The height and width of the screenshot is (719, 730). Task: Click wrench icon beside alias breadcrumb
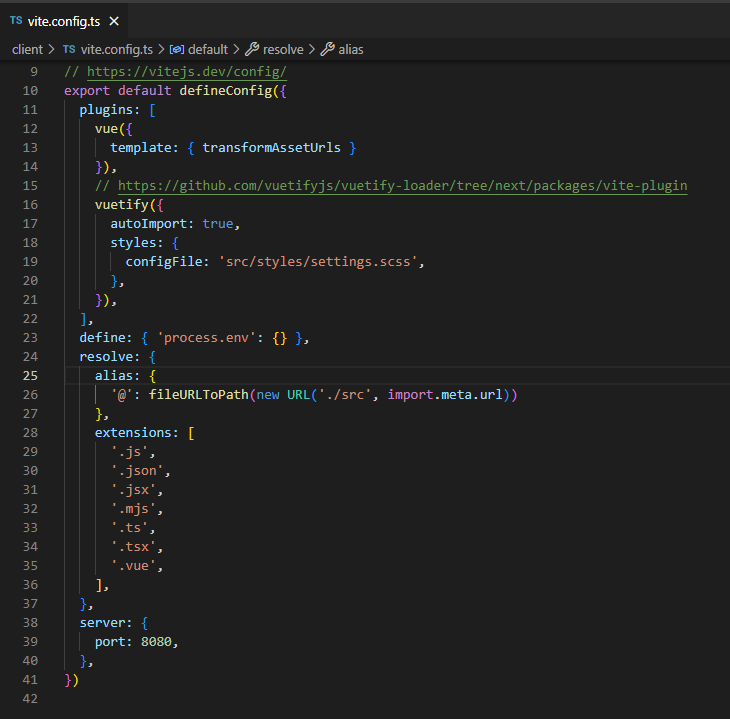327,49
